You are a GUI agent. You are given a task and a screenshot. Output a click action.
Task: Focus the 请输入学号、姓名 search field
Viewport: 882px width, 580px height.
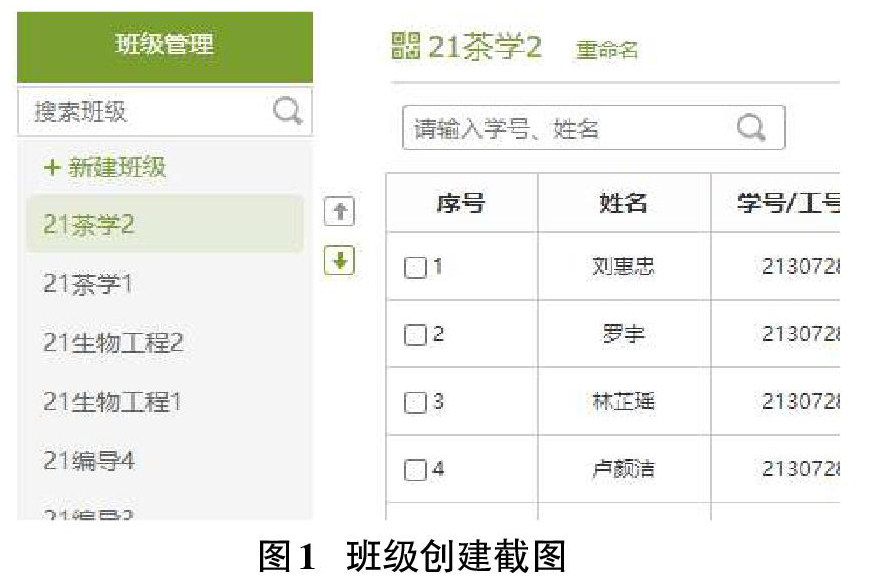point(593,128)
